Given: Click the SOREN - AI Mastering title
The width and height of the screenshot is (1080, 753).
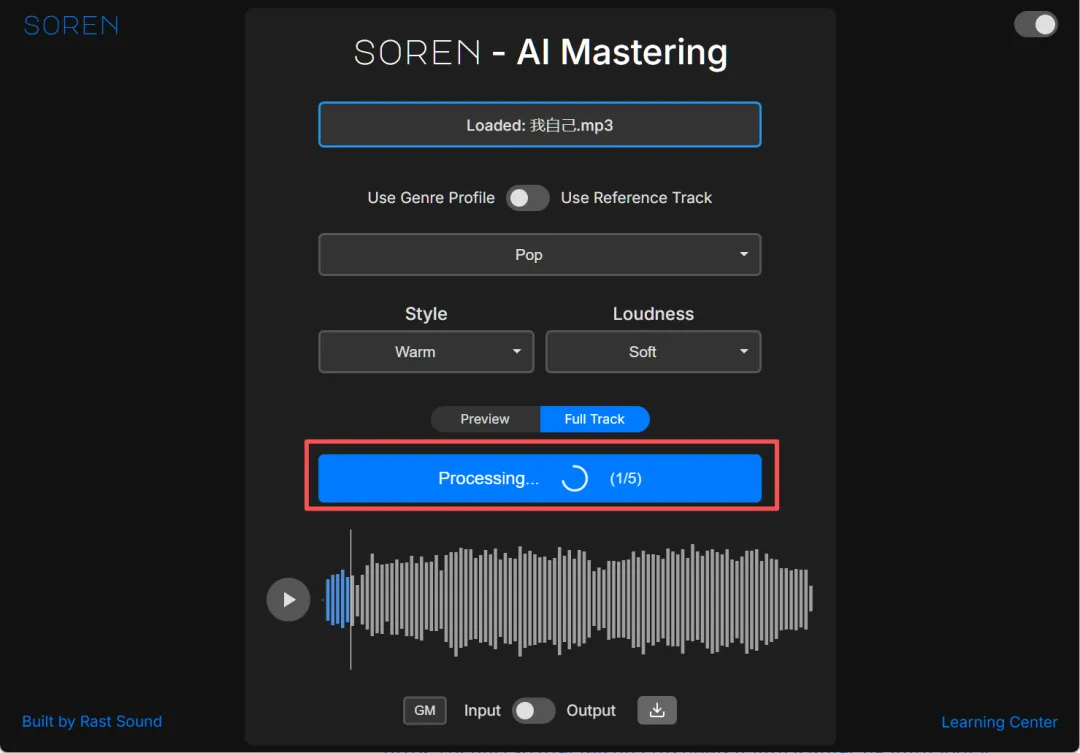Looking at the screenshot, I should [x=540, y=52].
